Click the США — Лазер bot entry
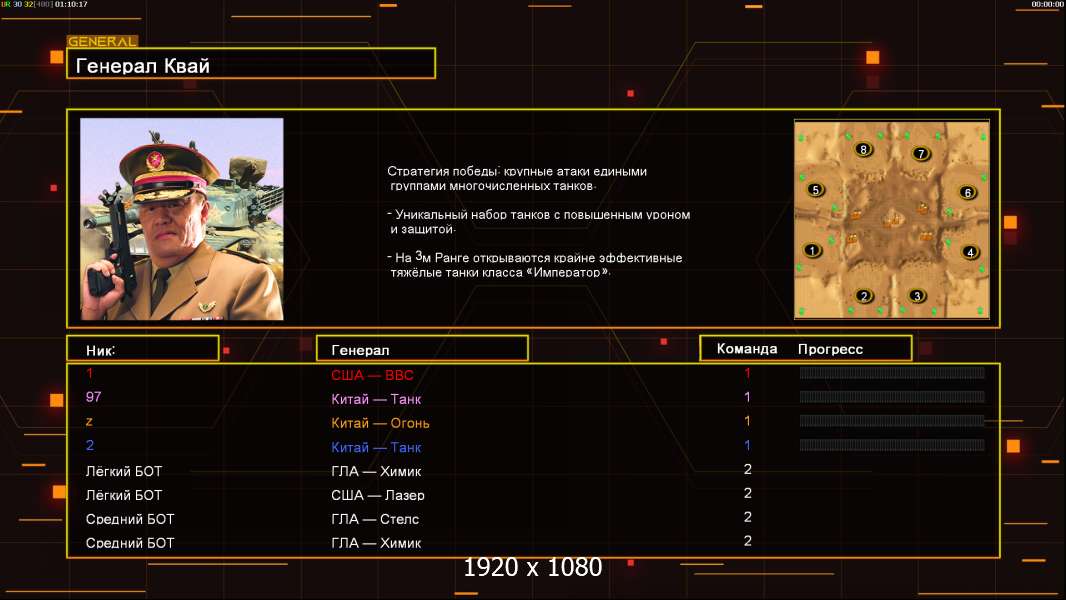 [x=378, y=495]
